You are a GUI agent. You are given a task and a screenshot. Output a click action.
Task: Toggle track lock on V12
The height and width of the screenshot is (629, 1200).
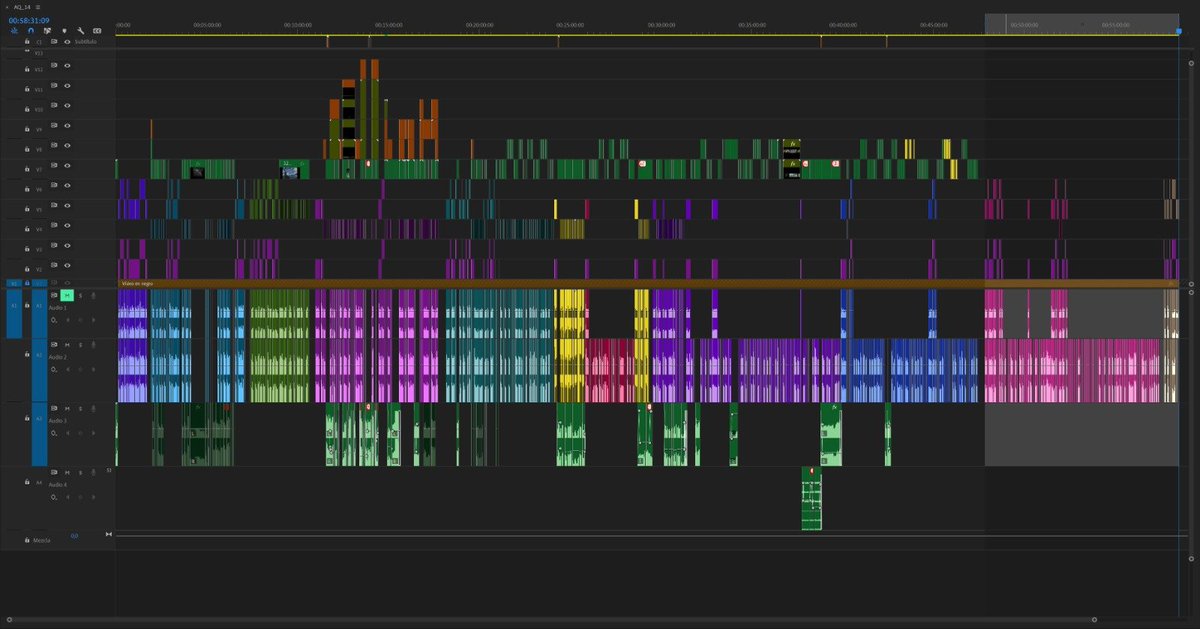point(26,69)
